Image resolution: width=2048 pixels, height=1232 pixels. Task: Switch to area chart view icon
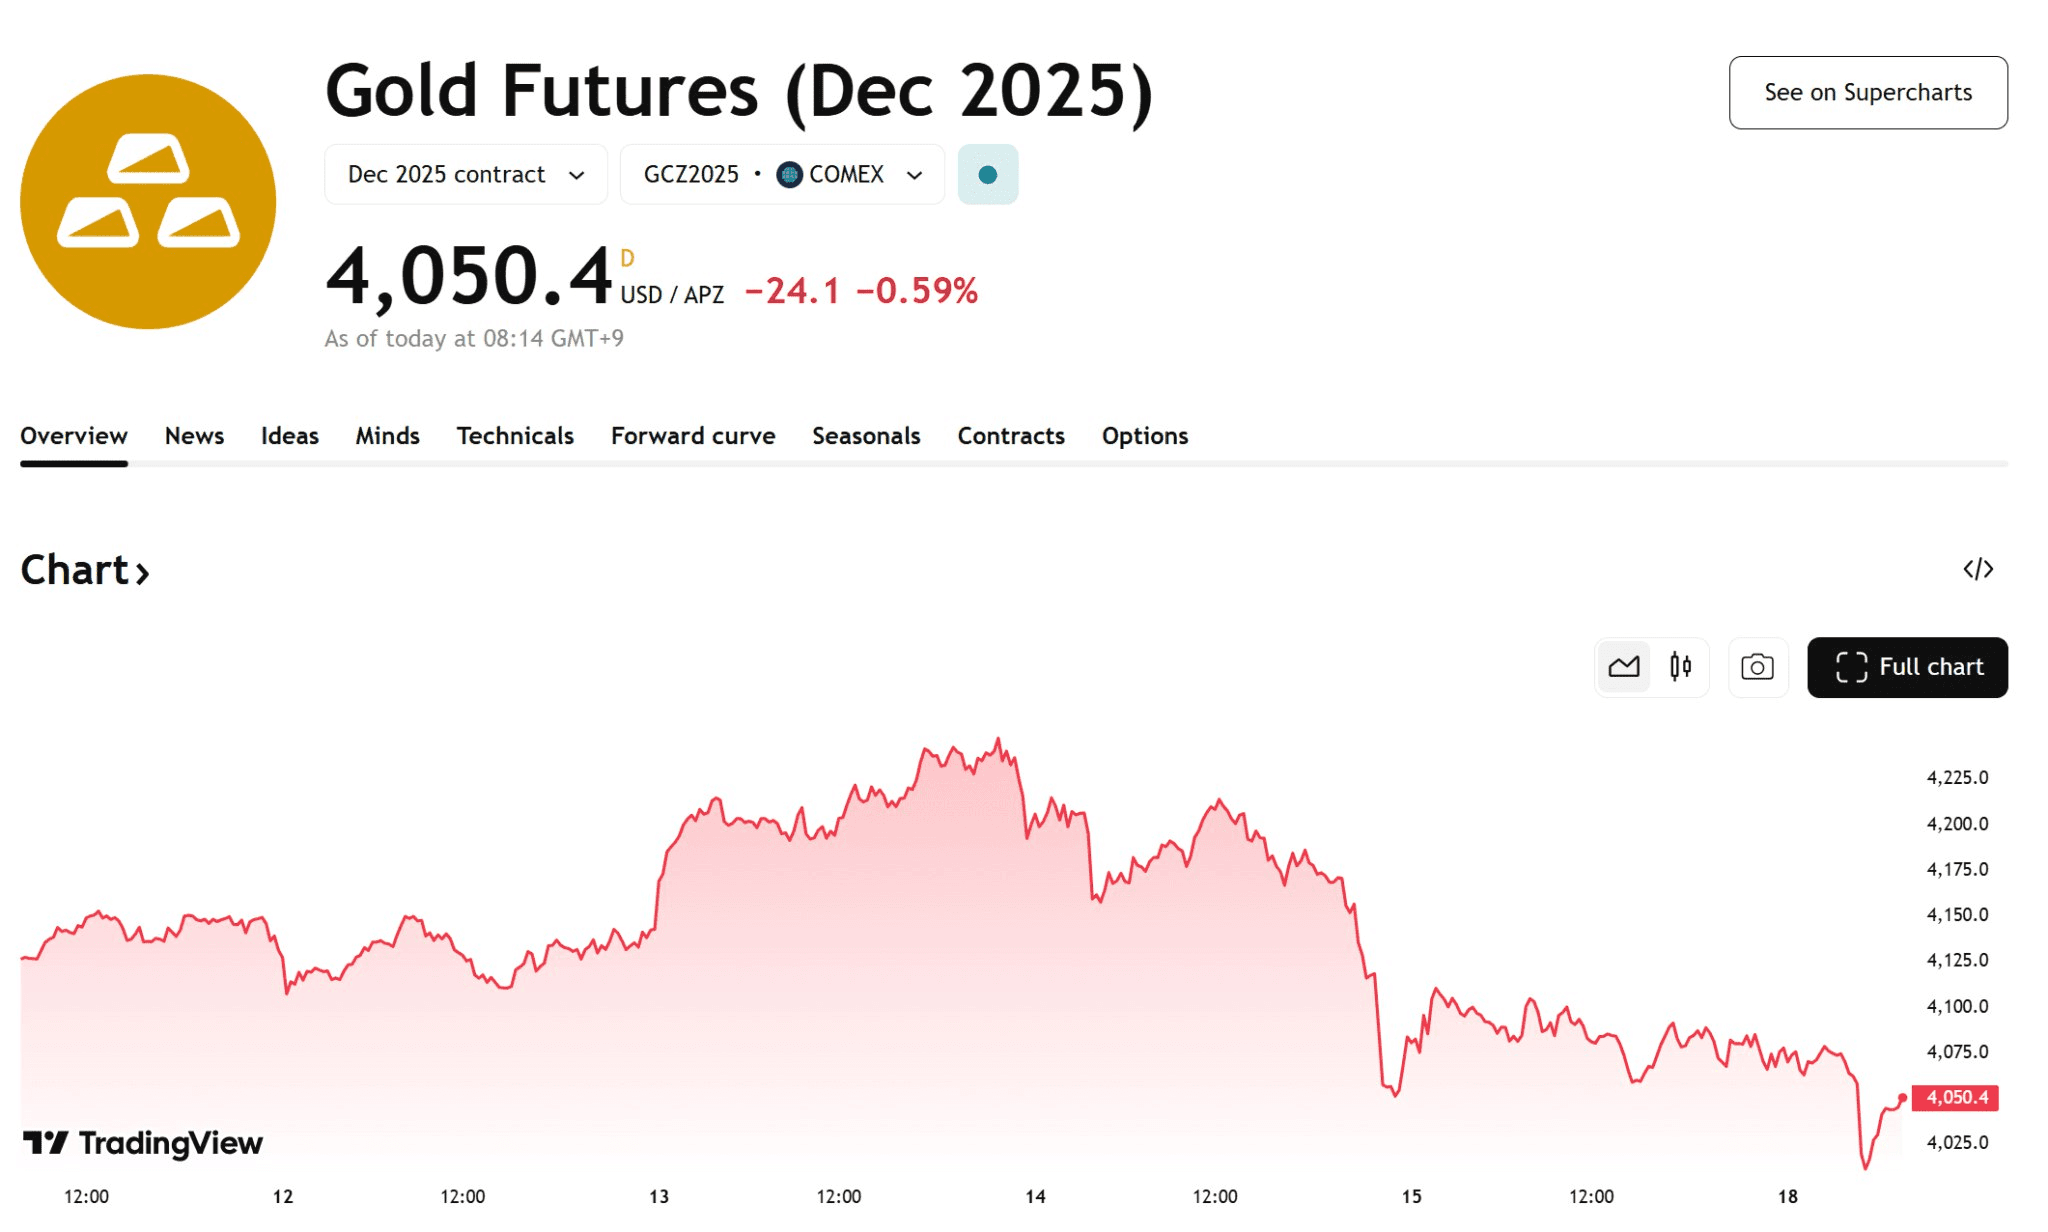point(1623,667)
